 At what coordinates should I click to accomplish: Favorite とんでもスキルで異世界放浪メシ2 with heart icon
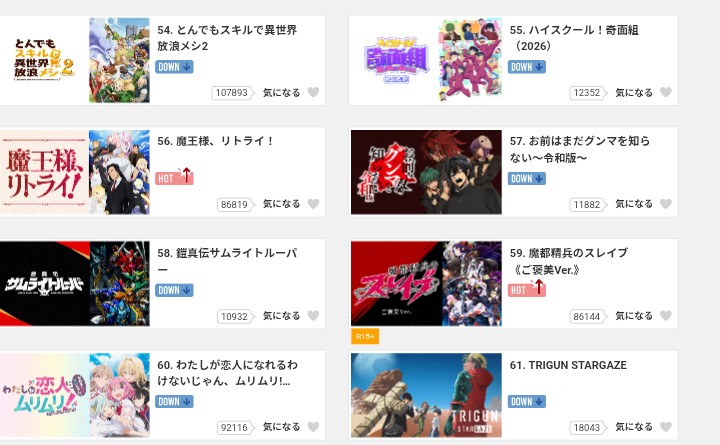[313, 92]
